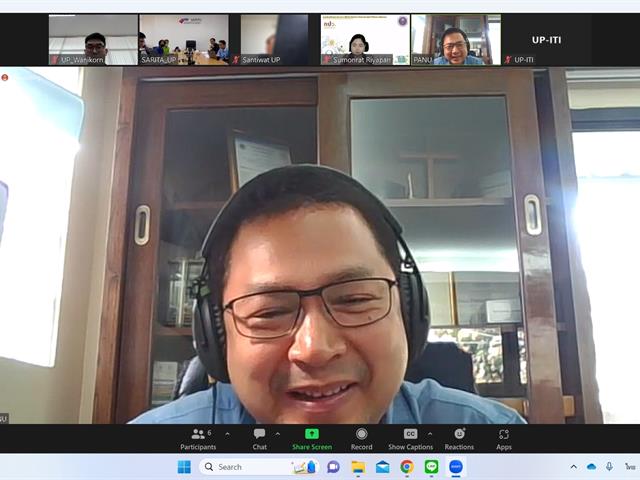
Task: Select the UP-ITI participant tile
Action: 546,40
